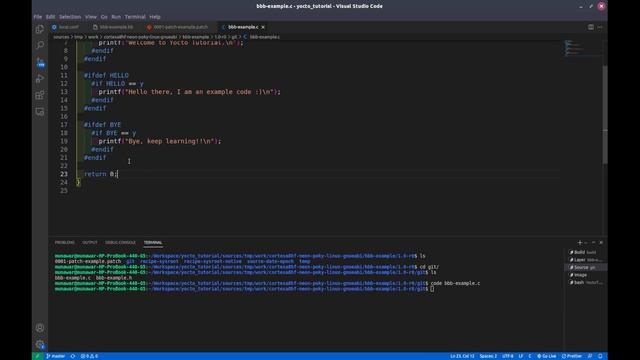640x360 pixels.
Task: Click the '#ifdef HELLO' line 11
Action: click(x=106, y=76)
